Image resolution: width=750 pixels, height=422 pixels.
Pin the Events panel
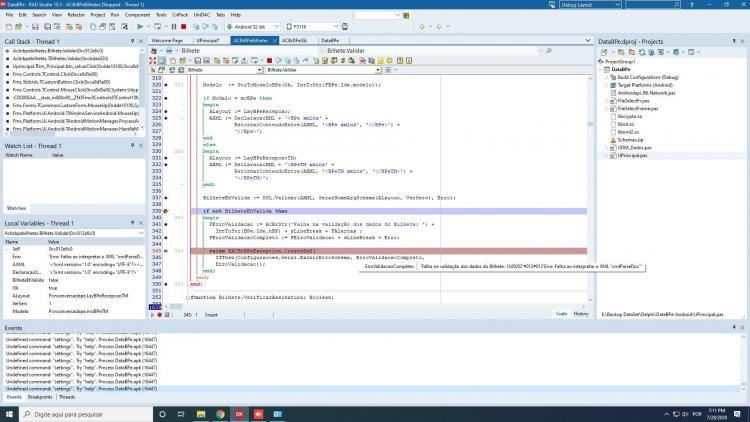(734, 328)
